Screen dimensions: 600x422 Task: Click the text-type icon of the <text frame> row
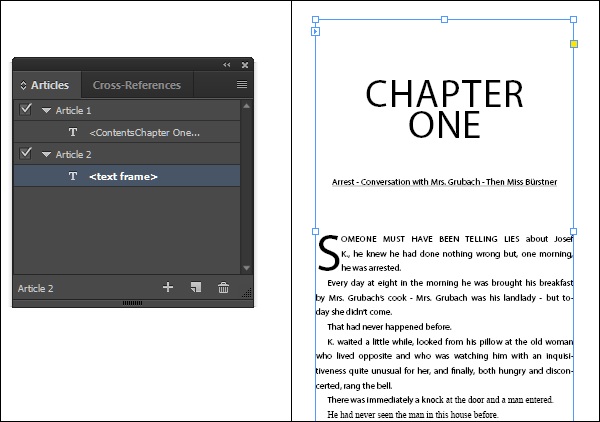coord(73,176)
